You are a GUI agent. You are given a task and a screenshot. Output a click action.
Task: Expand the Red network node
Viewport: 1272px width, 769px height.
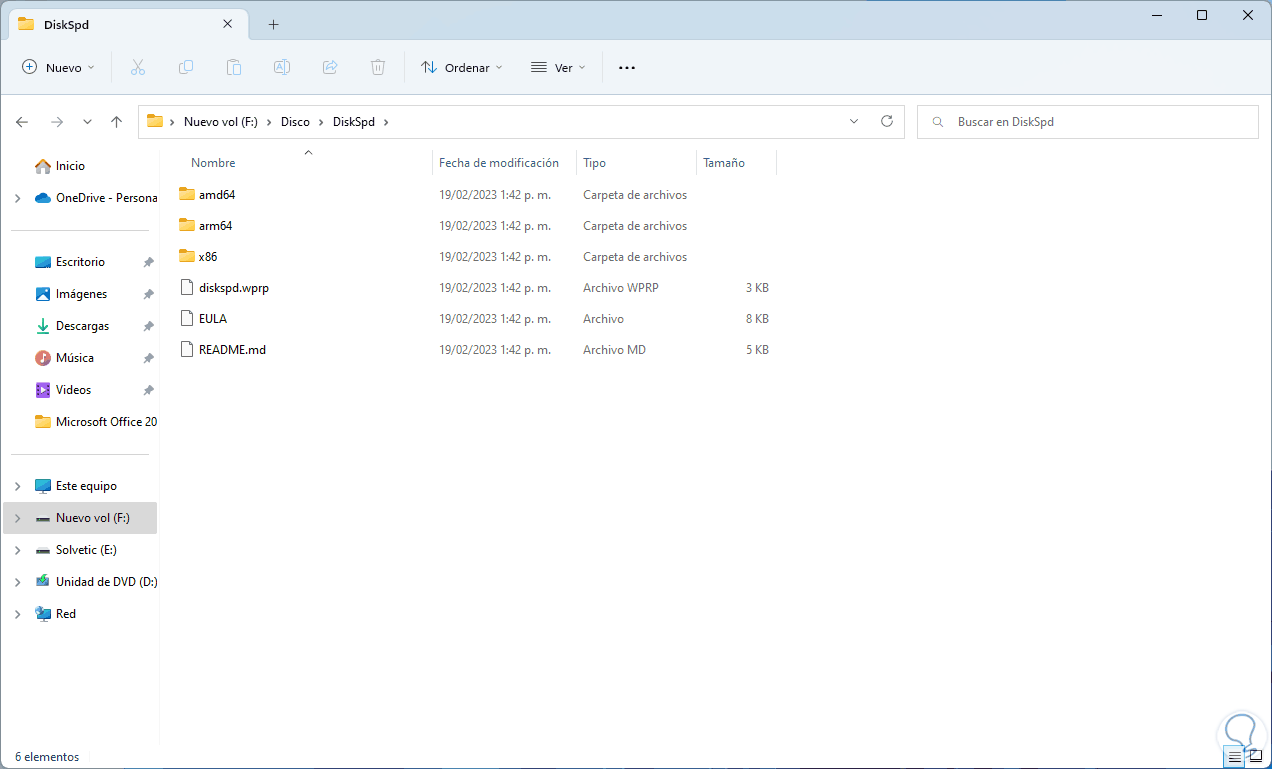click(17, 614)
